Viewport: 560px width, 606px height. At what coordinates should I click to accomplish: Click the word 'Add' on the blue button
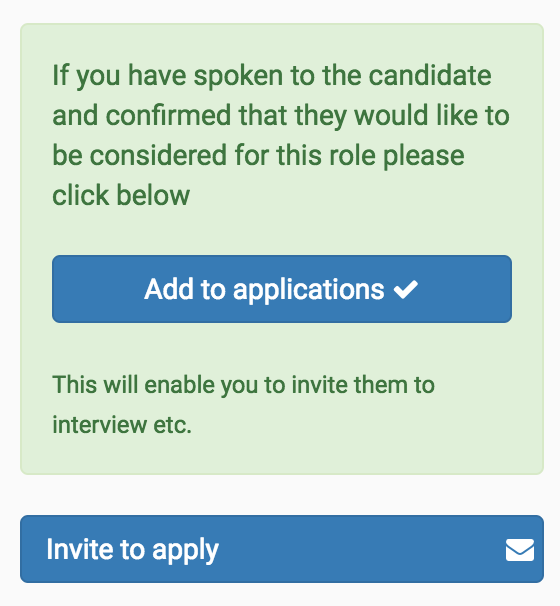pos(169,289)
